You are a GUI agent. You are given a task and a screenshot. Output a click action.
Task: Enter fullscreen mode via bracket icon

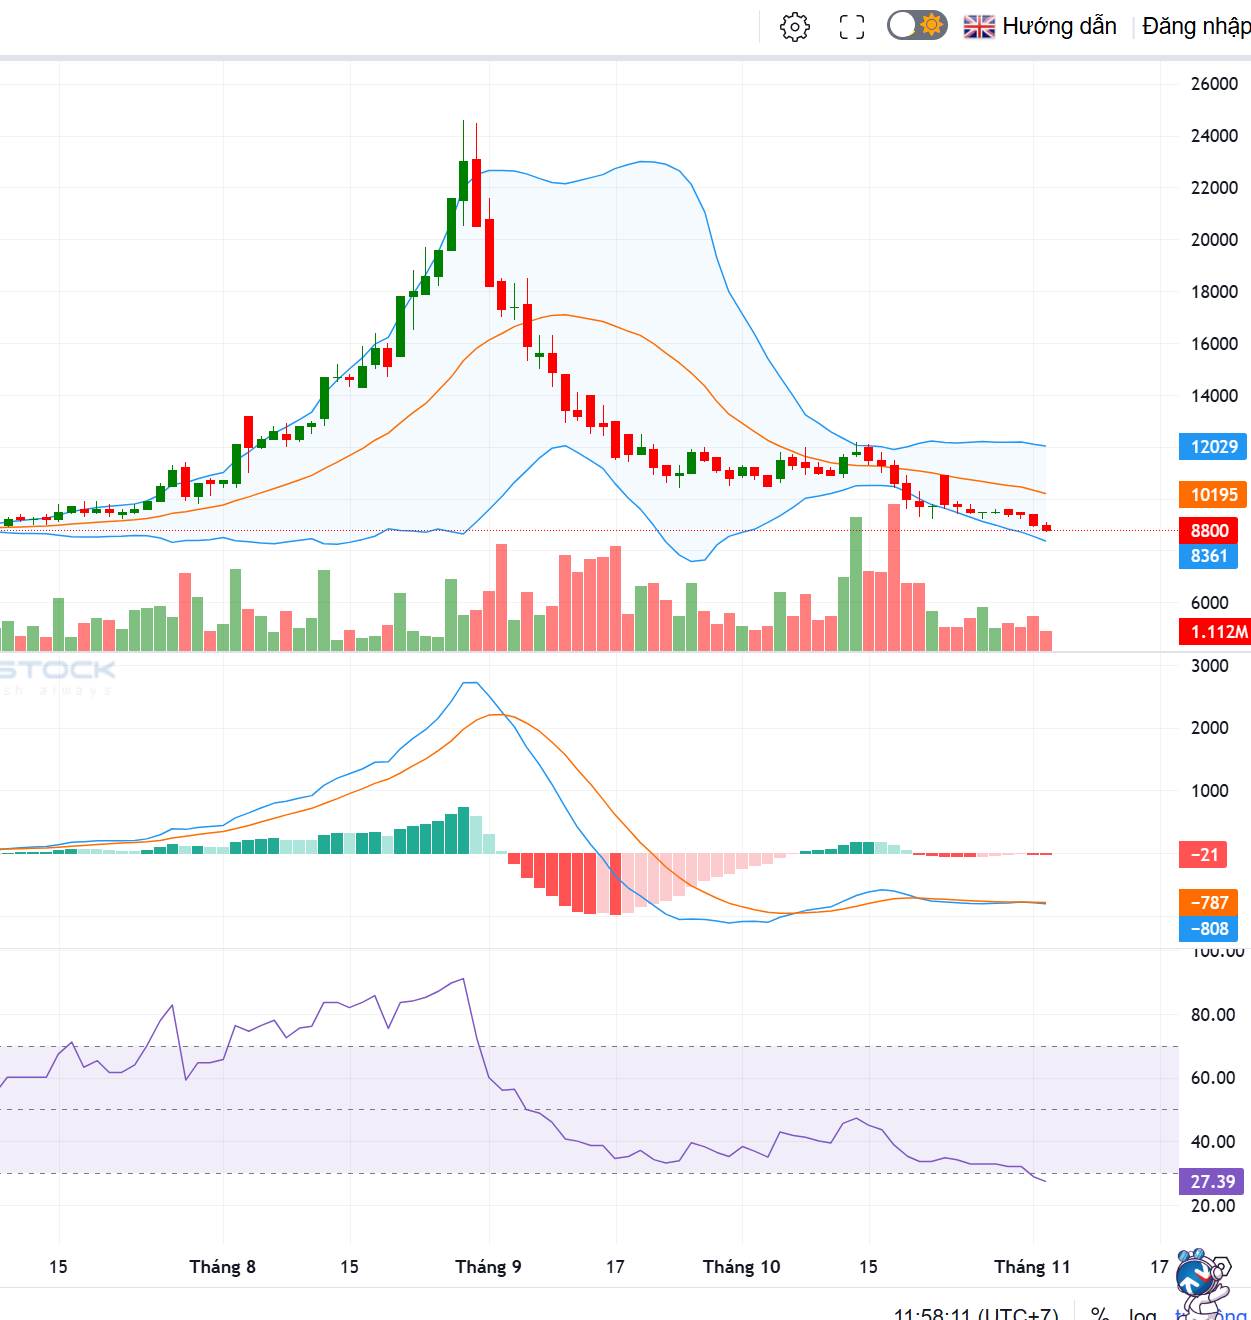point(852,27)
